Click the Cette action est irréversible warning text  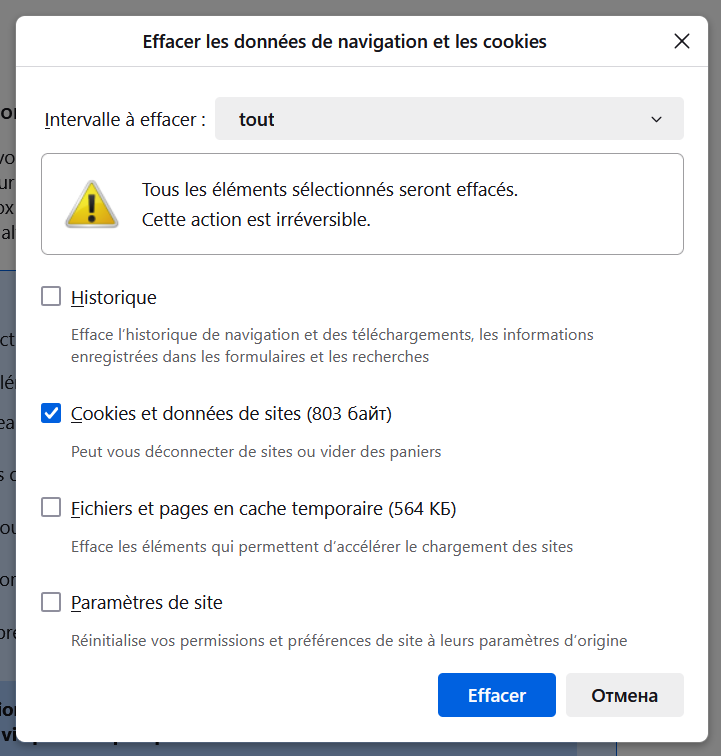pyautogui.click(x=256, y=219)
